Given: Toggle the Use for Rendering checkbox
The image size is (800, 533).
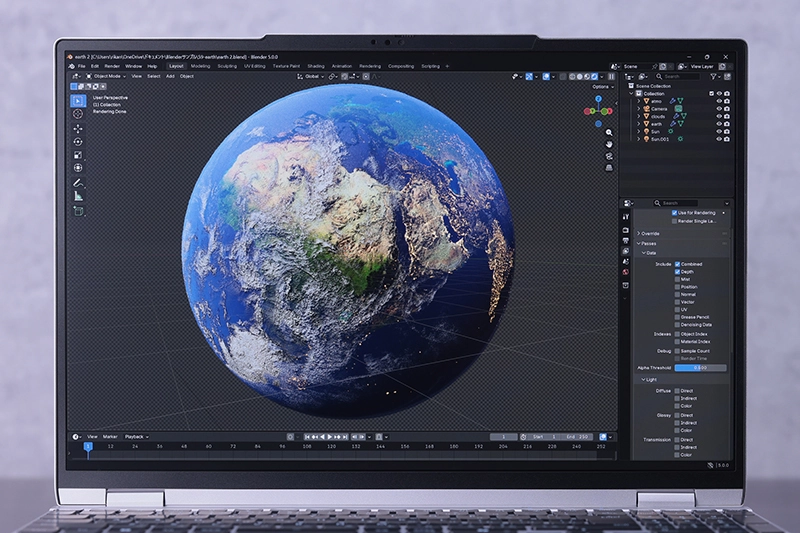Looking at the screenshot, I should point(674,213).
